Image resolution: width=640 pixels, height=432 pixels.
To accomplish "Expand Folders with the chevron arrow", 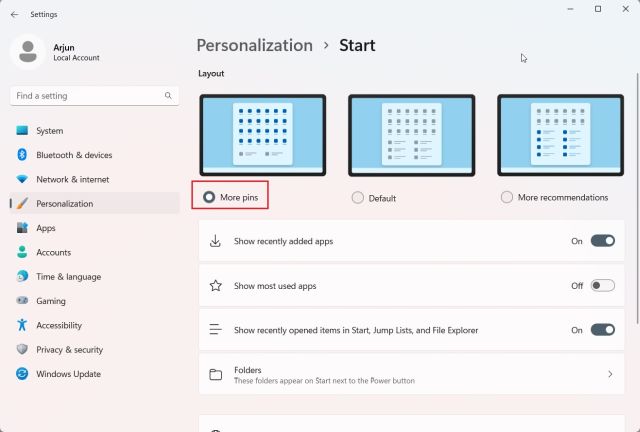I will click(610, 374).
